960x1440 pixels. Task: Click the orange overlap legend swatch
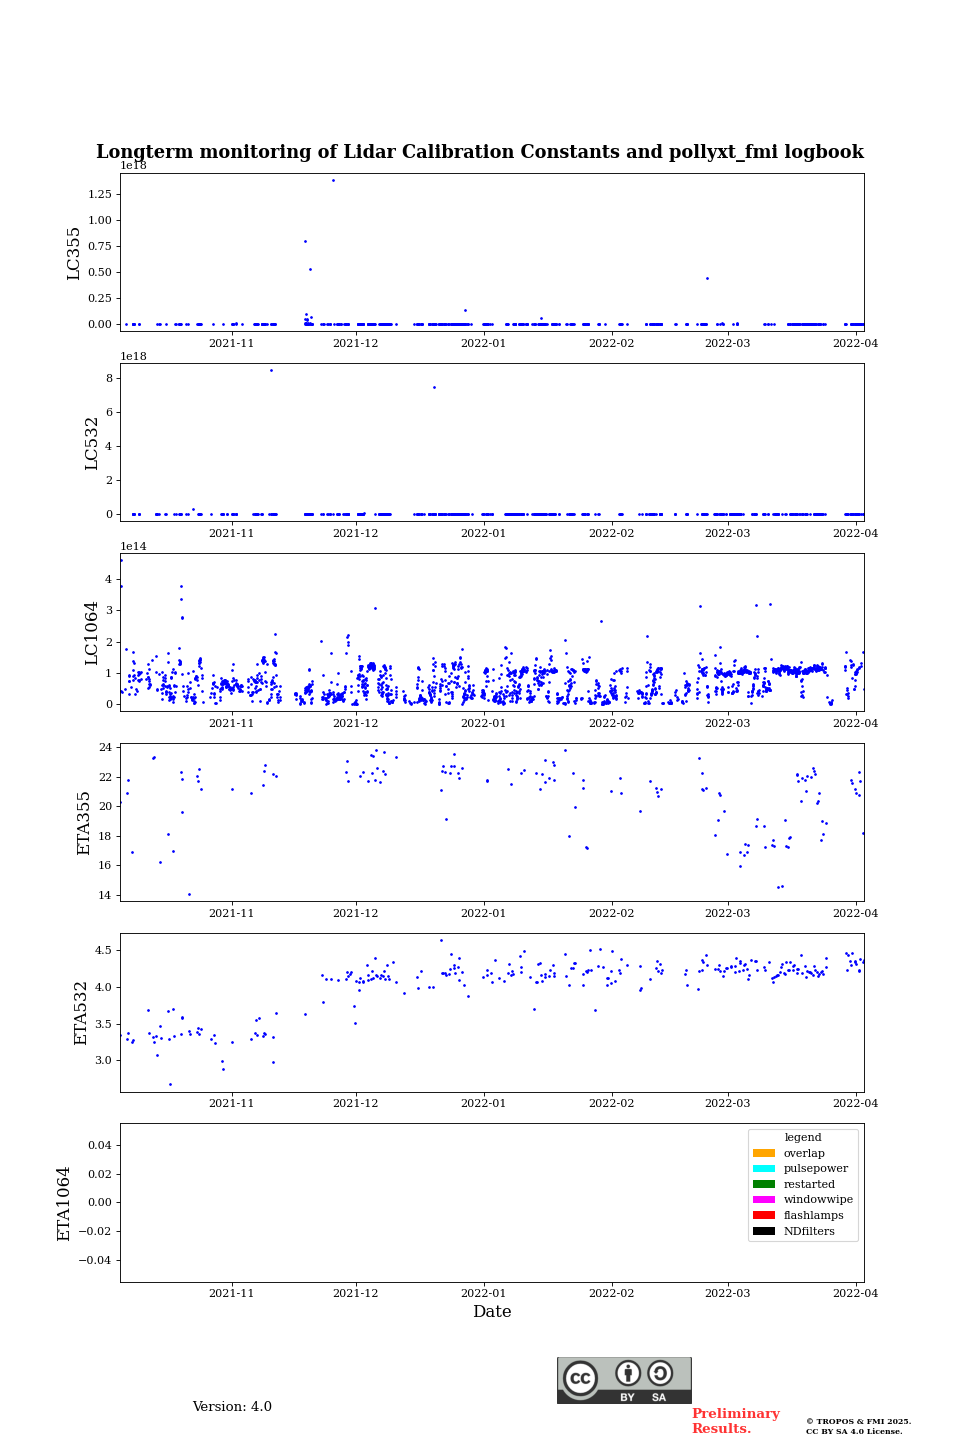[764, 1153]
